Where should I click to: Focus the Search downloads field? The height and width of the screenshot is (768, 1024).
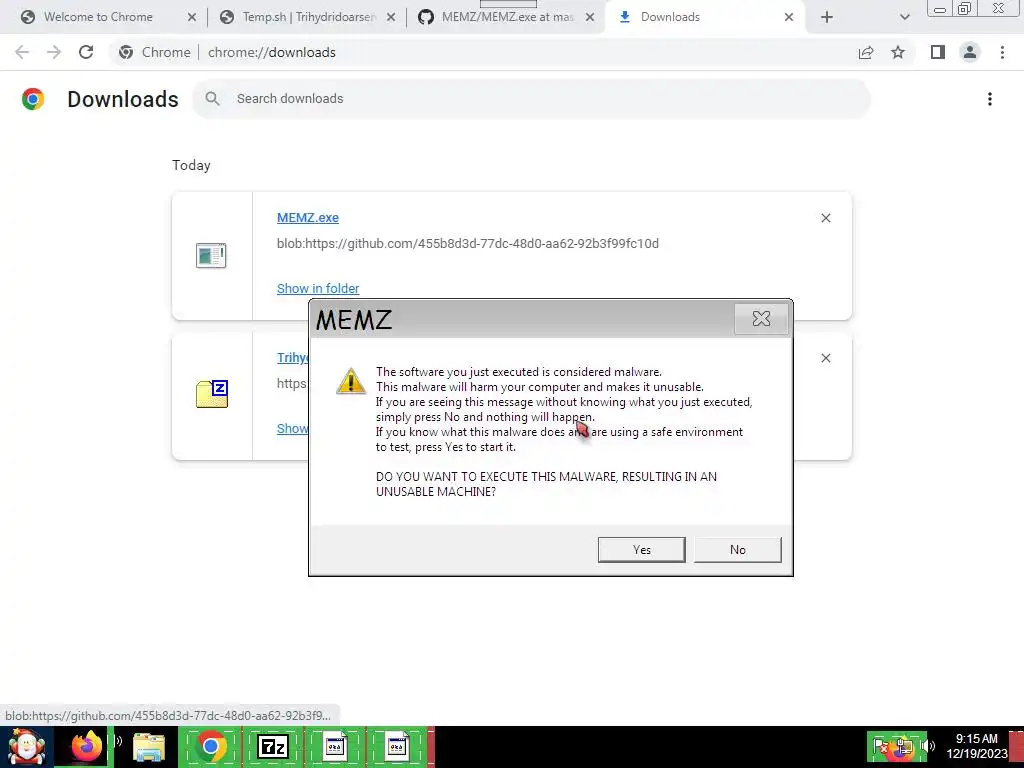(532, 99)
